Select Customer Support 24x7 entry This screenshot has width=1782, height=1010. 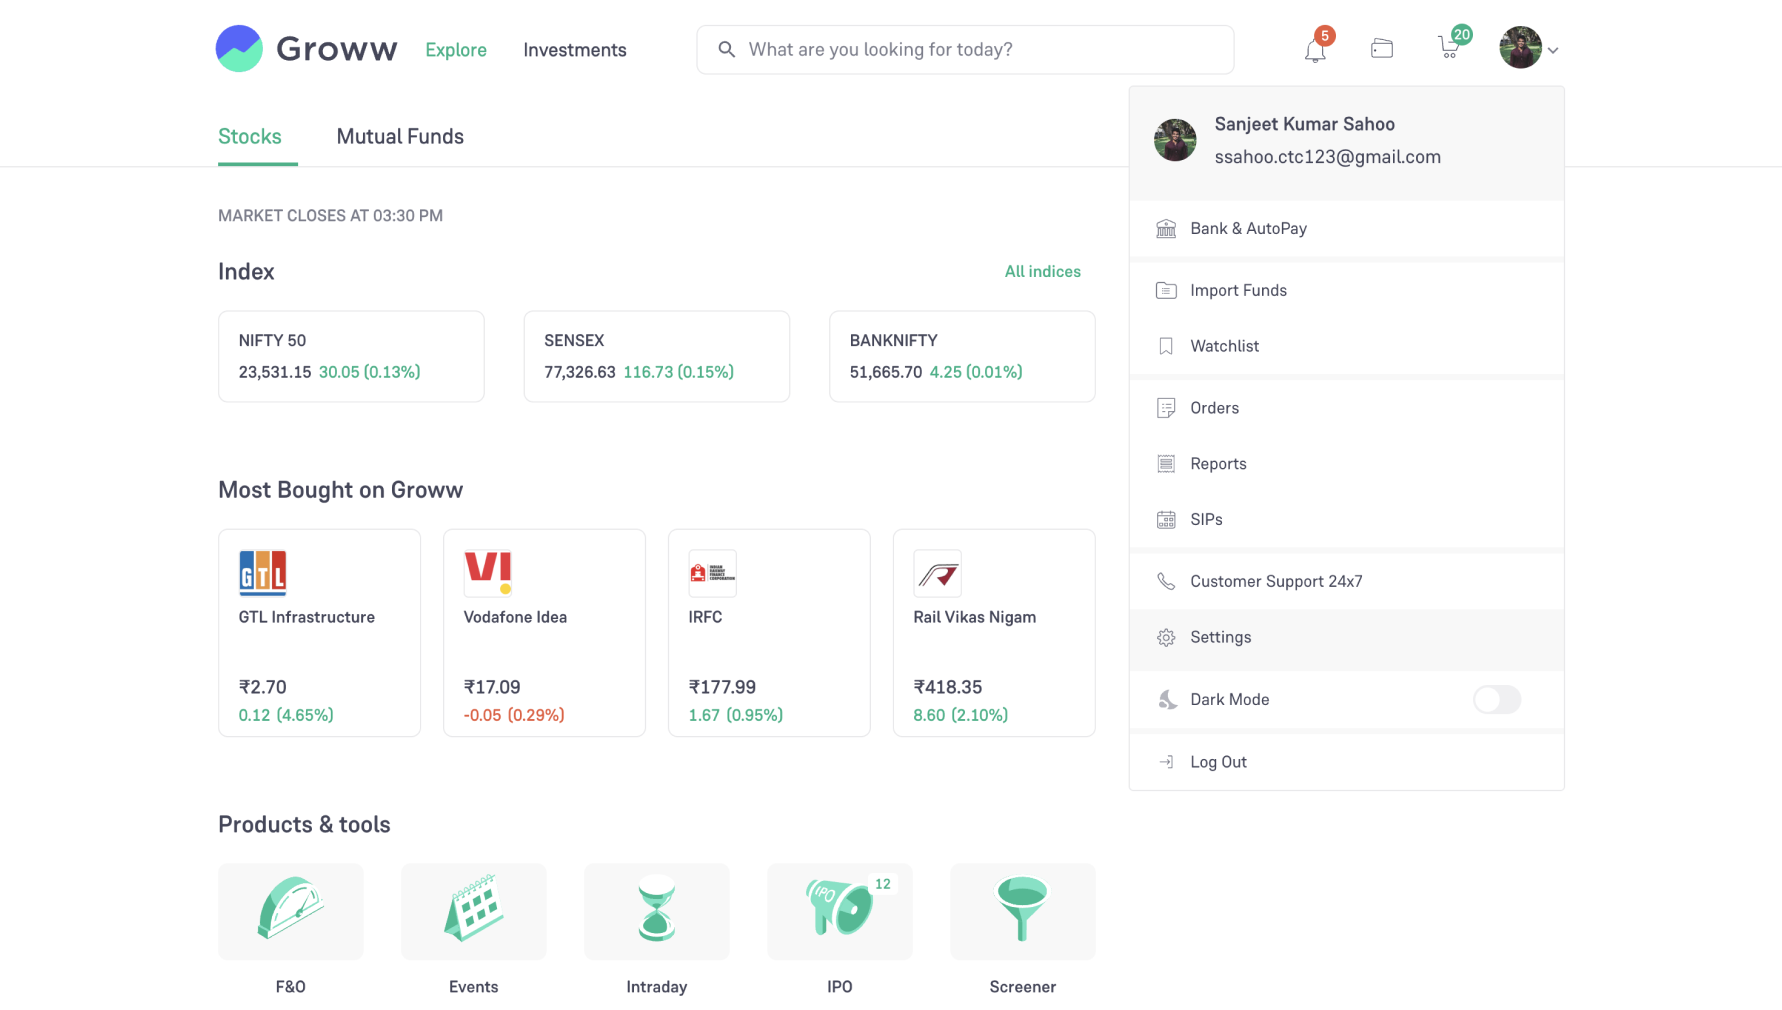click(1347, 581)
